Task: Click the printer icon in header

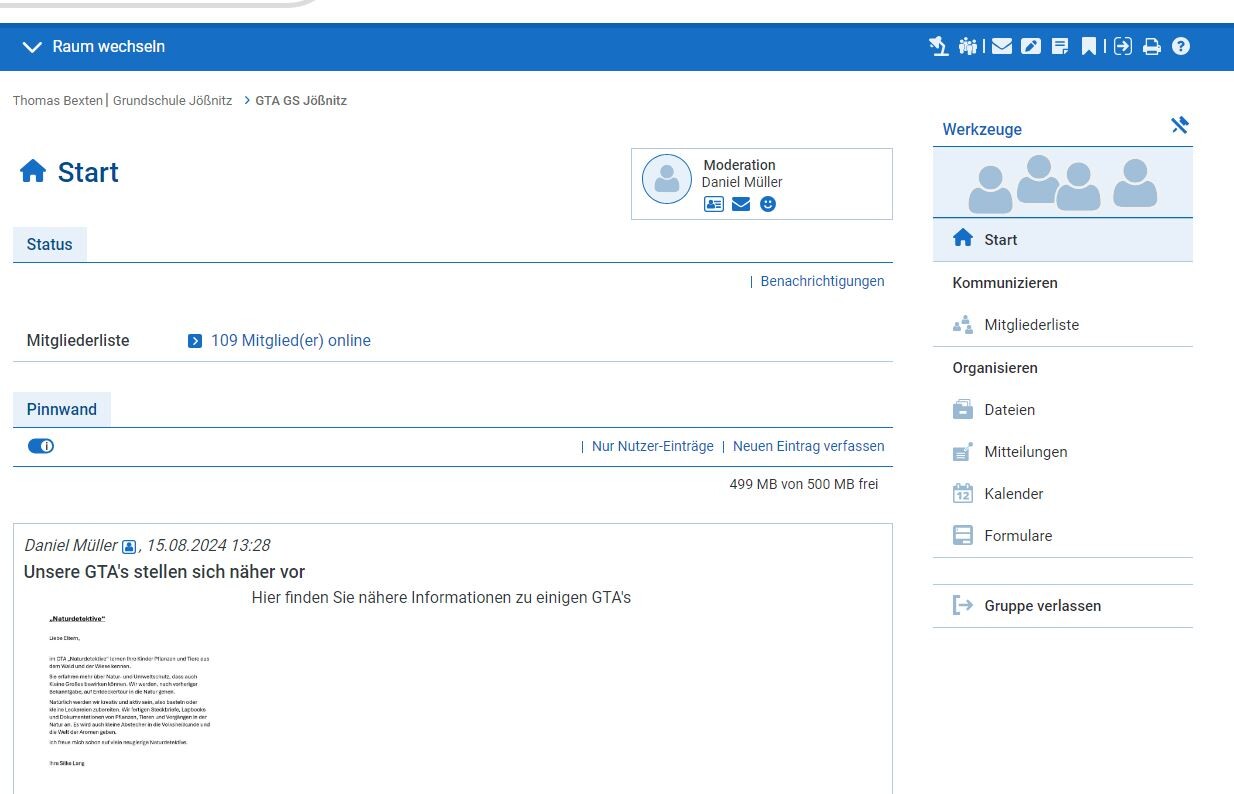Action: (x=1151, y=46)
